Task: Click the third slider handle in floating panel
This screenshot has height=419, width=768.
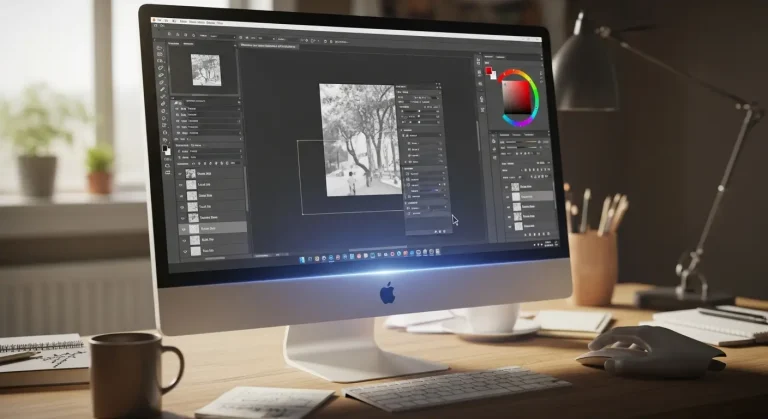Action: click(419, 122)
